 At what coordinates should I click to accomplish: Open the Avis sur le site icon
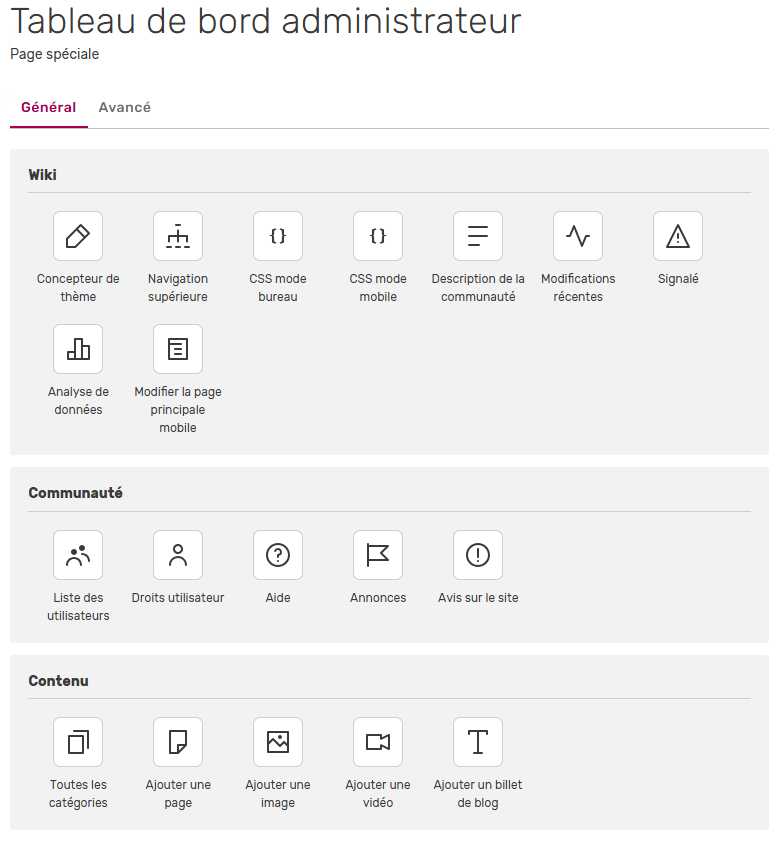point(478,555)
